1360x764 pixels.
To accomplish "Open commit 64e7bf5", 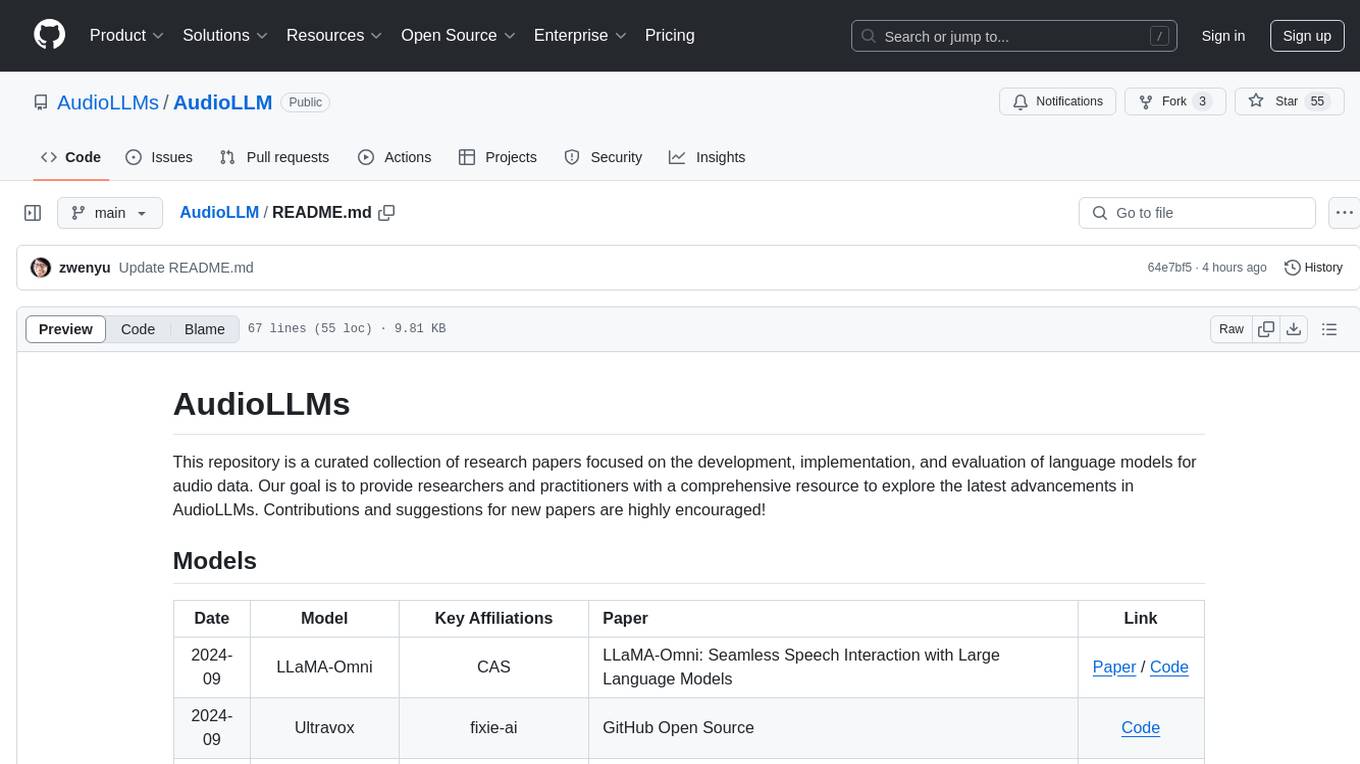I will click(x=1169, y=268).
